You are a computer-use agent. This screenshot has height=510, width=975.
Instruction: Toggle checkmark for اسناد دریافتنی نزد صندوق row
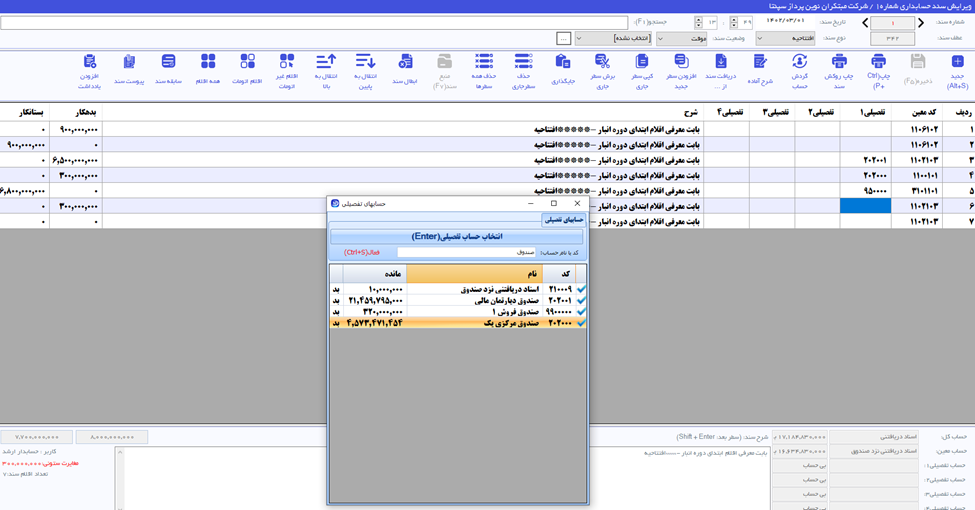[581, 289]
